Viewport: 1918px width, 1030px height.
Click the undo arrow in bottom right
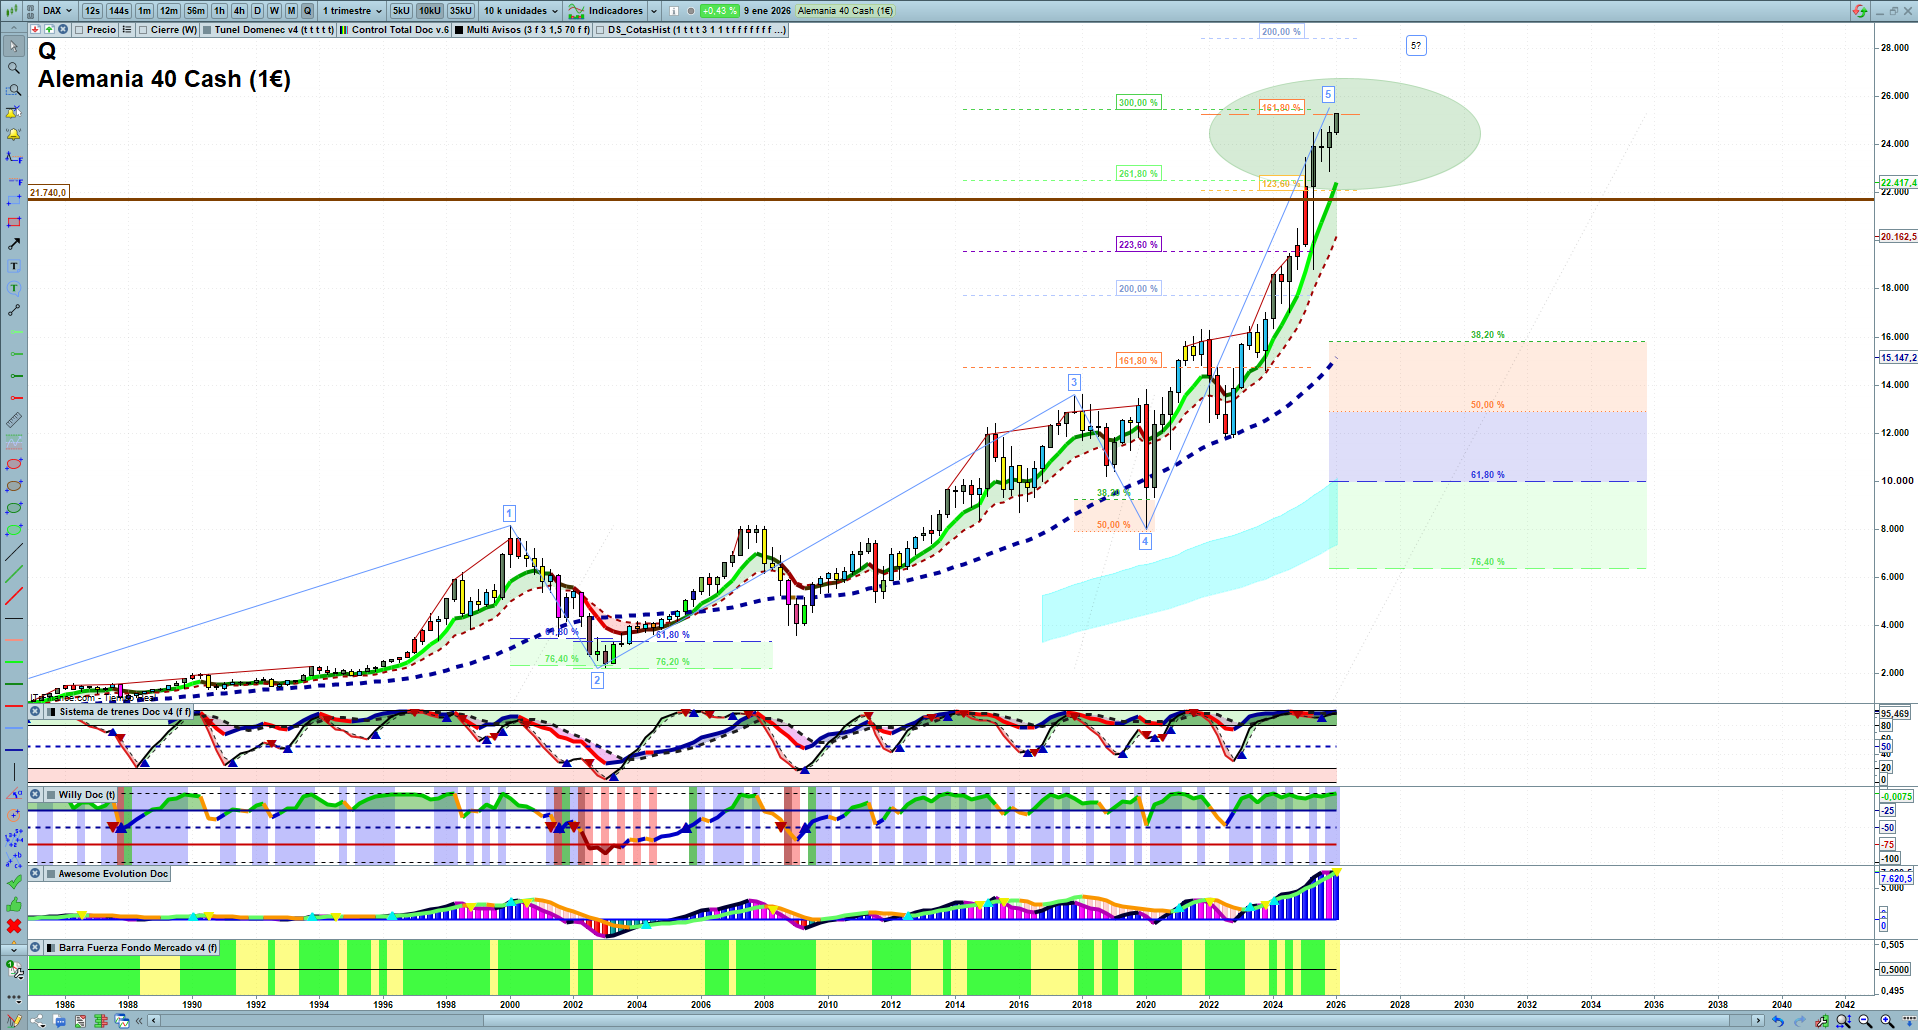[1777, 1021]
